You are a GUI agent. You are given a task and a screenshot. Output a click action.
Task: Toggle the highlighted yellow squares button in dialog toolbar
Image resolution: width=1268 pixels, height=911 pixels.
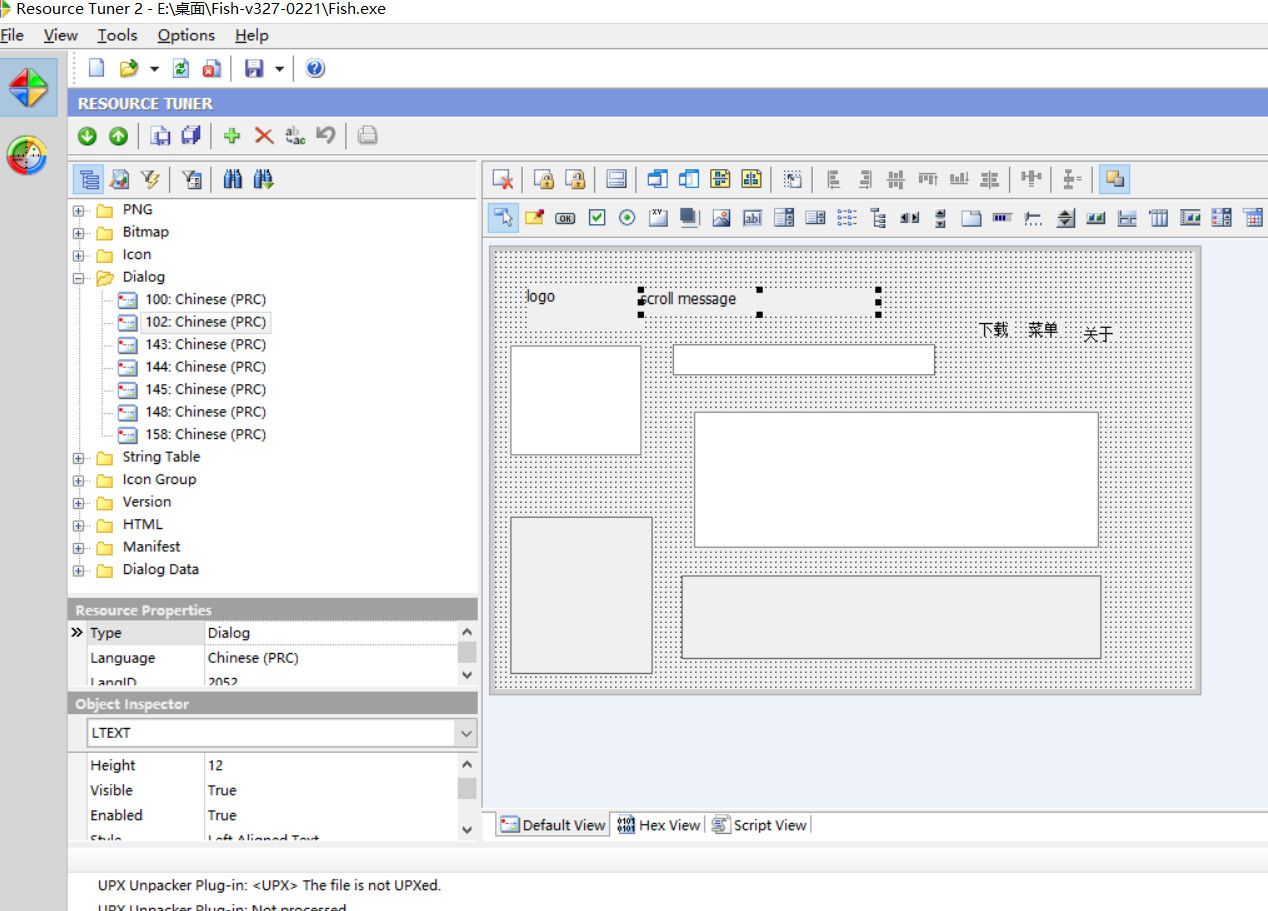point(1115,180)
